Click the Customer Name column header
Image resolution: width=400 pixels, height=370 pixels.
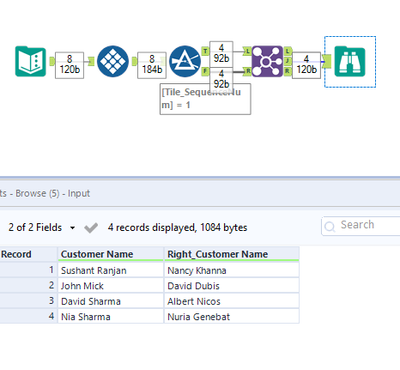[110, 254]
